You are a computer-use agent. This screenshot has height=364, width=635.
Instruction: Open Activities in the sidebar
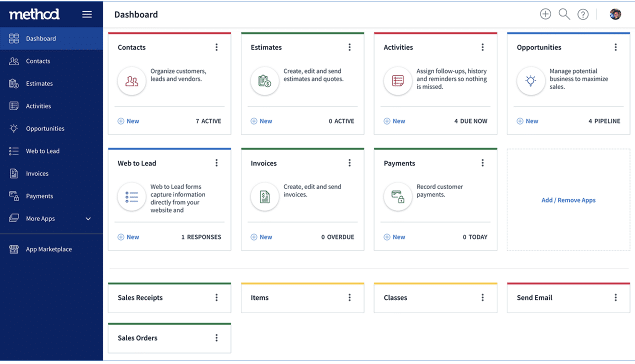51,106
